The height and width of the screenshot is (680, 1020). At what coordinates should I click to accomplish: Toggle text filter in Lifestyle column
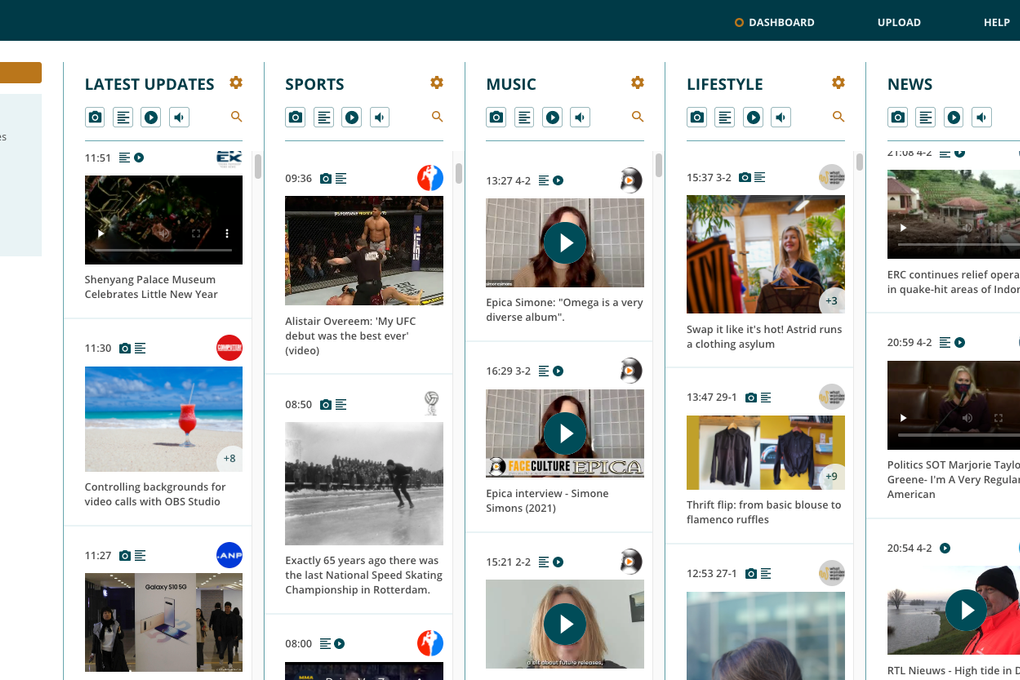tap(725, 118)
